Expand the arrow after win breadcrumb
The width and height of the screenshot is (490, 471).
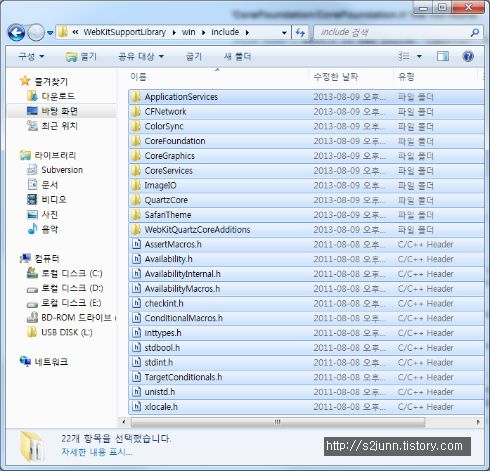[x=203, y=33]
